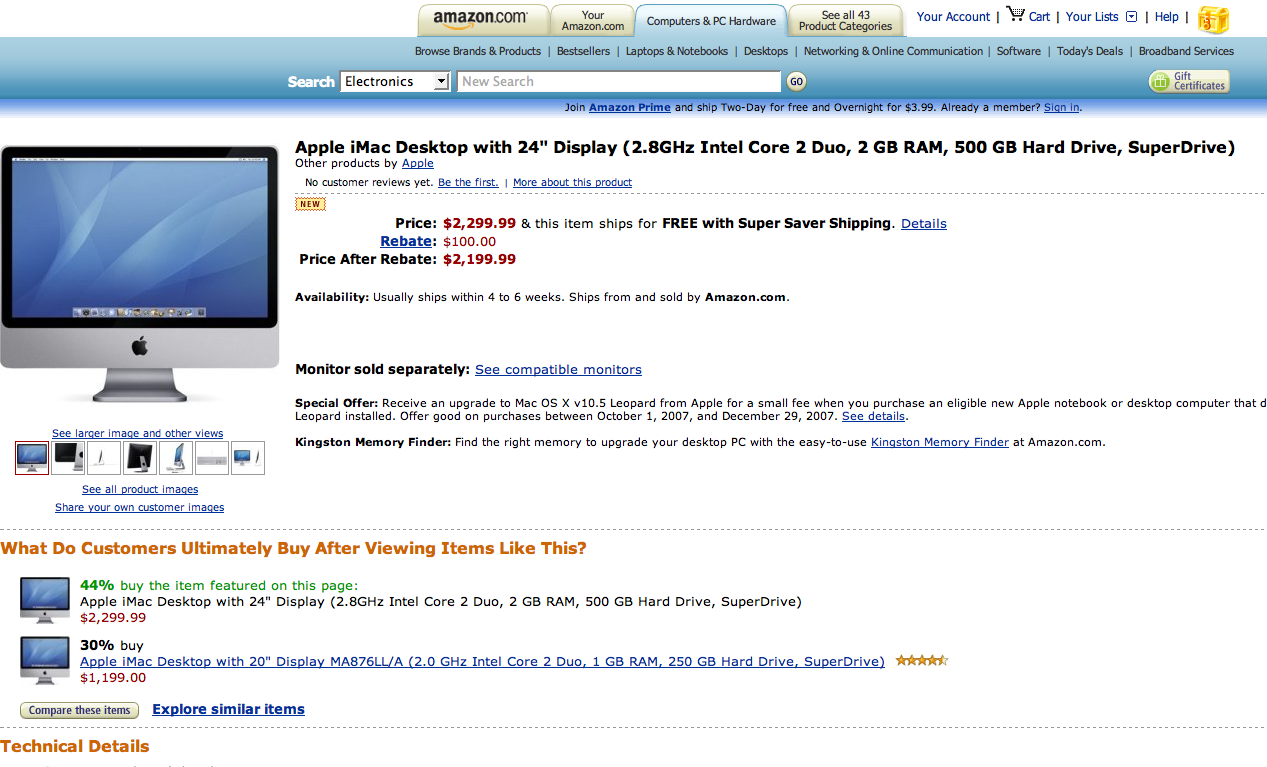
Task: Select the thin side-profile iMac thumbnail
Action: 104,458
